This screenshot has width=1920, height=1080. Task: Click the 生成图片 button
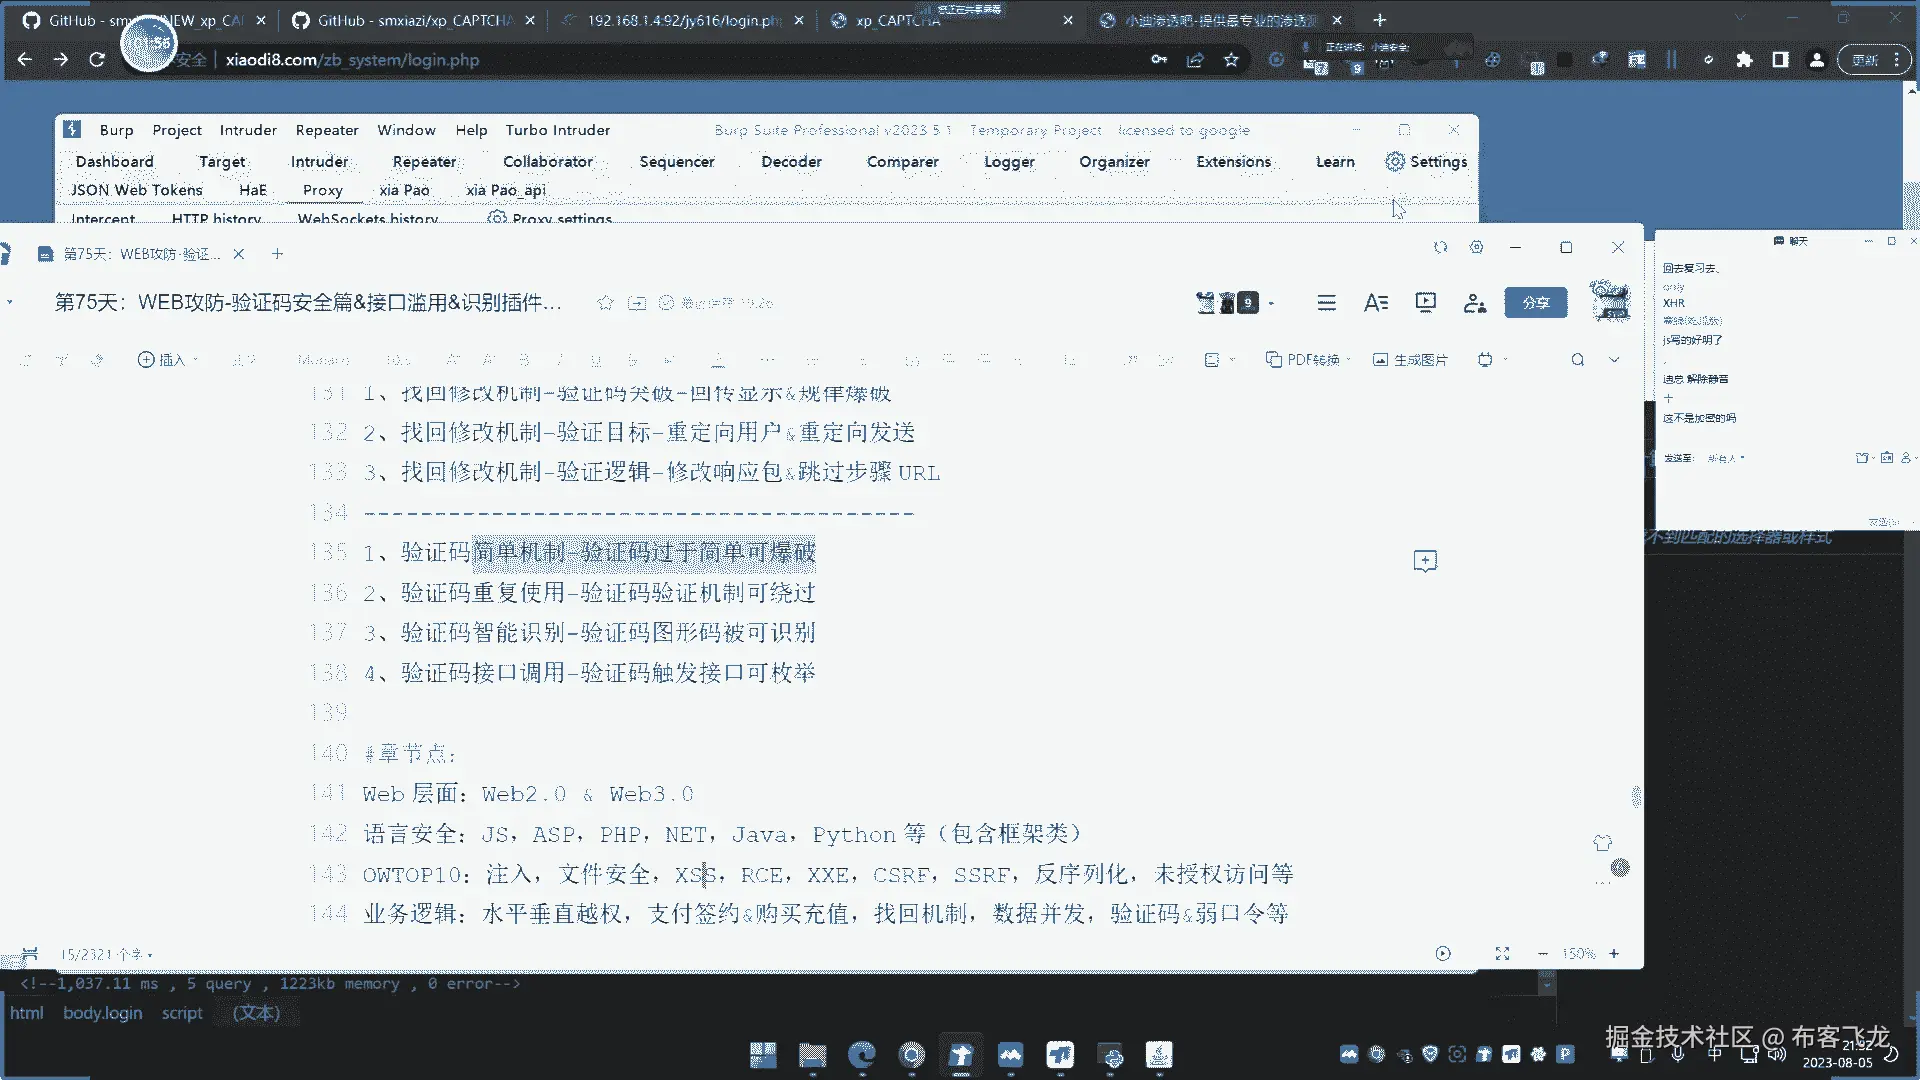pos(1410,360)
